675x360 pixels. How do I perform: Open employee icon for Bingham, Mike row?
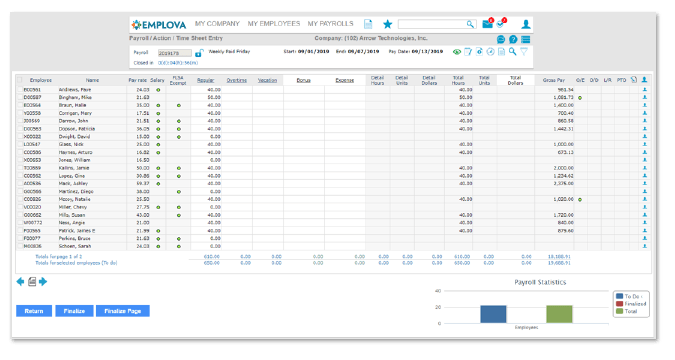coord(644,97)
